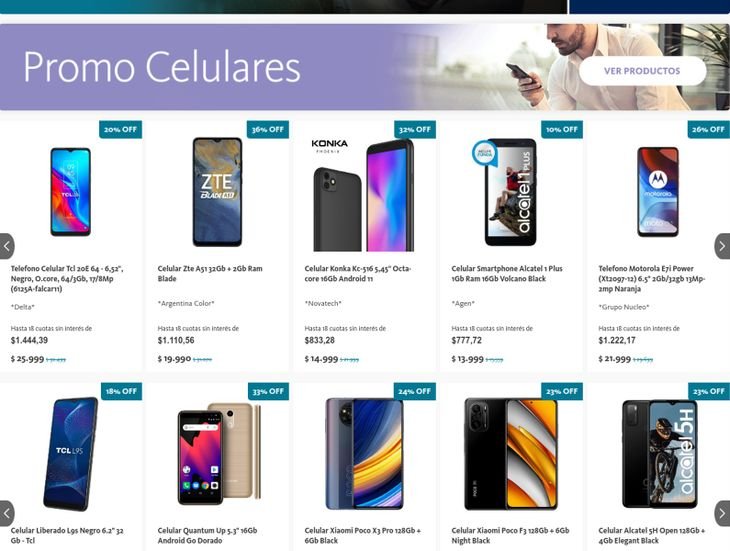The width and height of the screenshot is (730, 551).
Task: Open Celular Zte A51 32Gb product title
Action: [x=210, y=273]
